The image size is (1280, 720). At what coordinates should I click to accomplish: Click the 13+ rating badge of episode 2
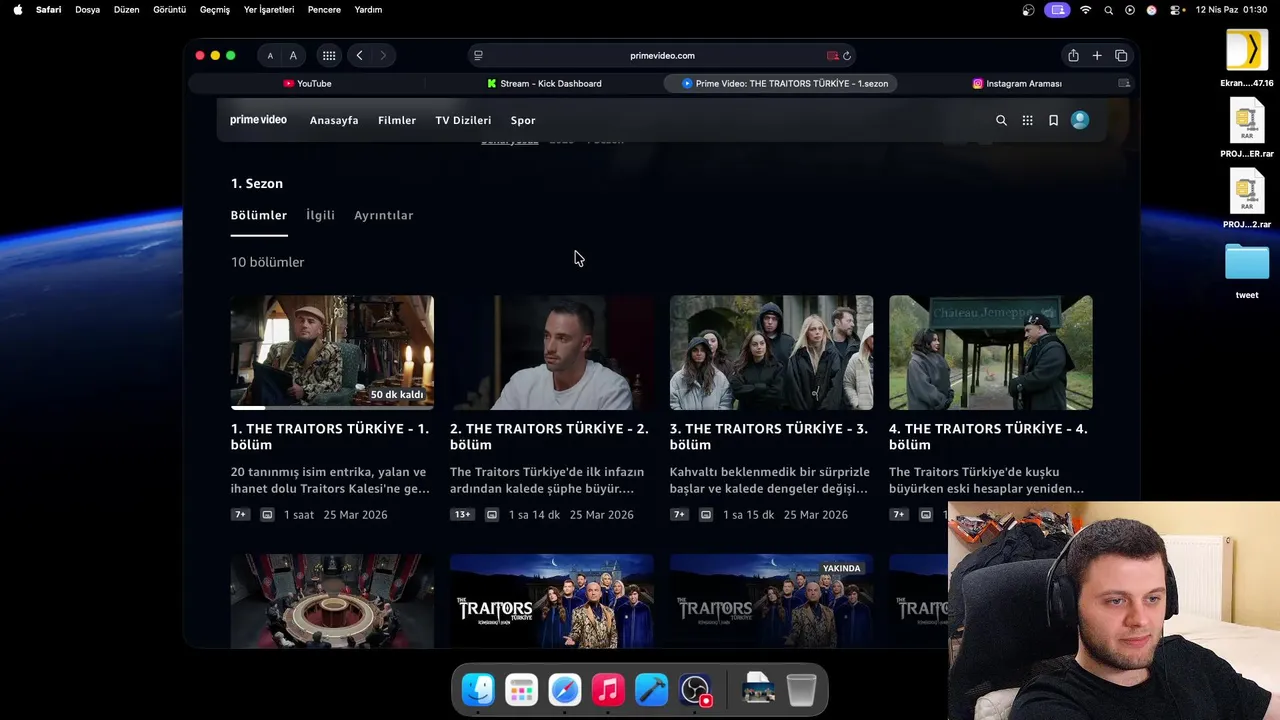(462, 515)
